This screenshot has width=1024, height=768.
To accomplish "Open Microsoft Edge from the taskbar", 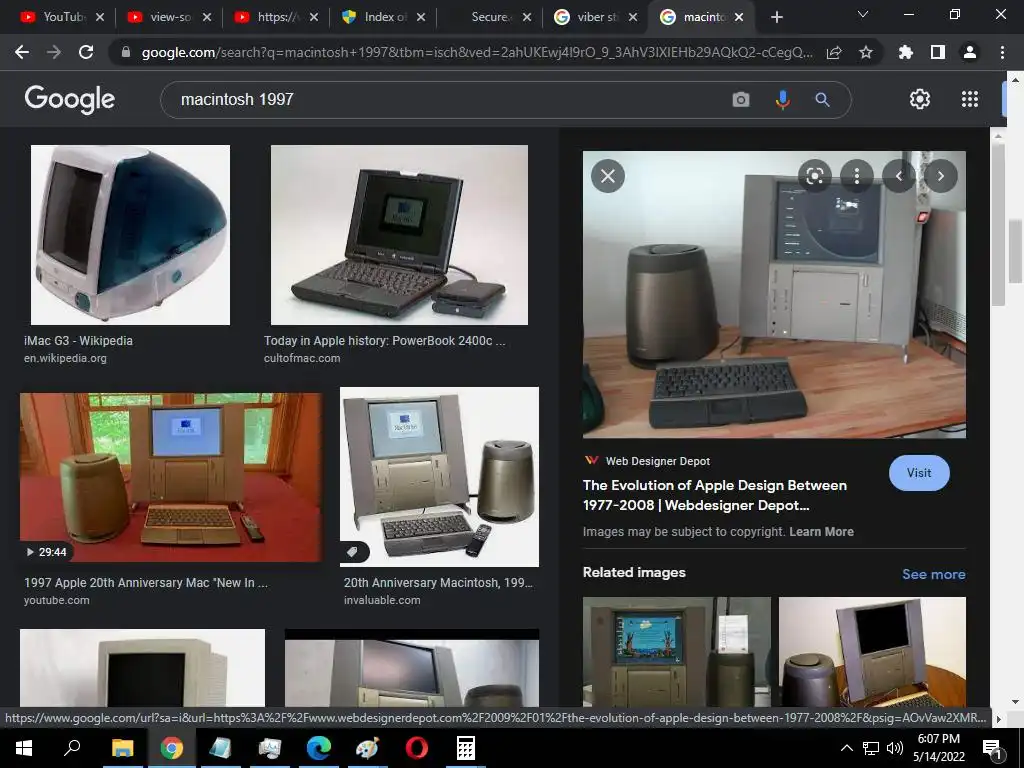I will 319,748.
